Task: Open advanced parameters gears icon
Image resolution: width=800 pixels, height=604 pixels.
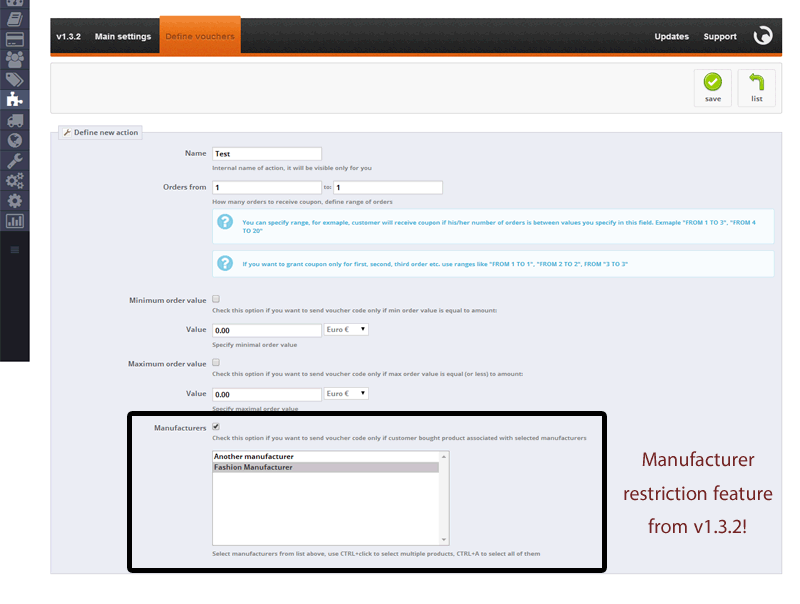Action: 14,178
